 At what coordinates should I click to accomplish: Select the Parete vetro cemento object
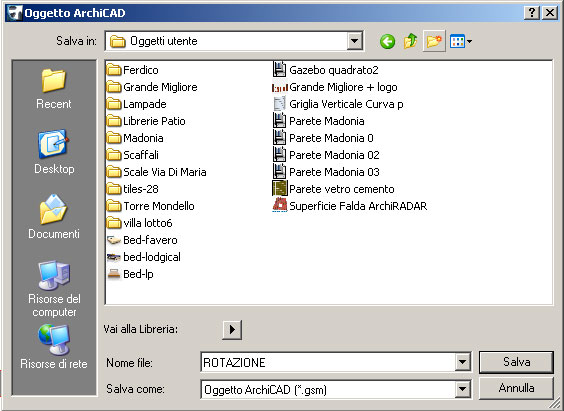click(333, 189)
